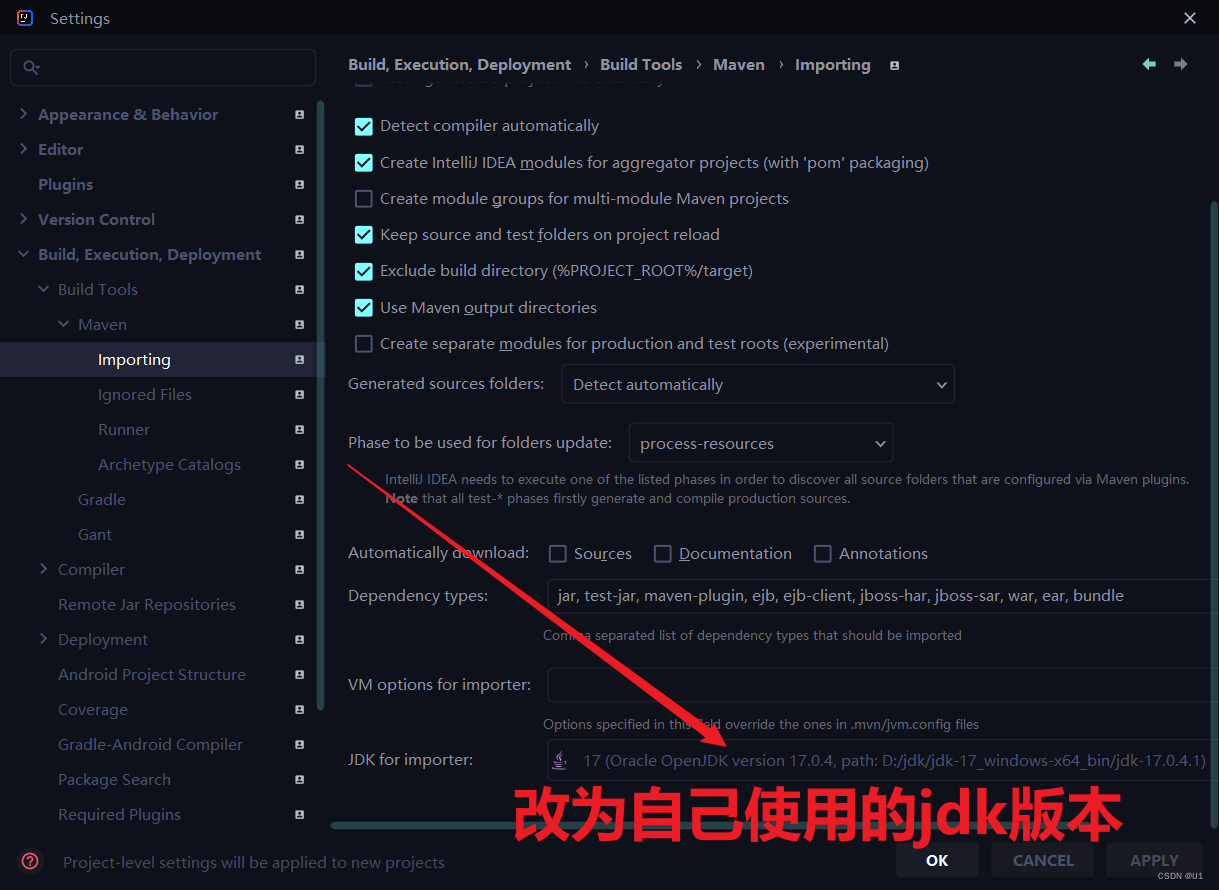Click project badge on Archetype Catalogs row

click(299, 465)
